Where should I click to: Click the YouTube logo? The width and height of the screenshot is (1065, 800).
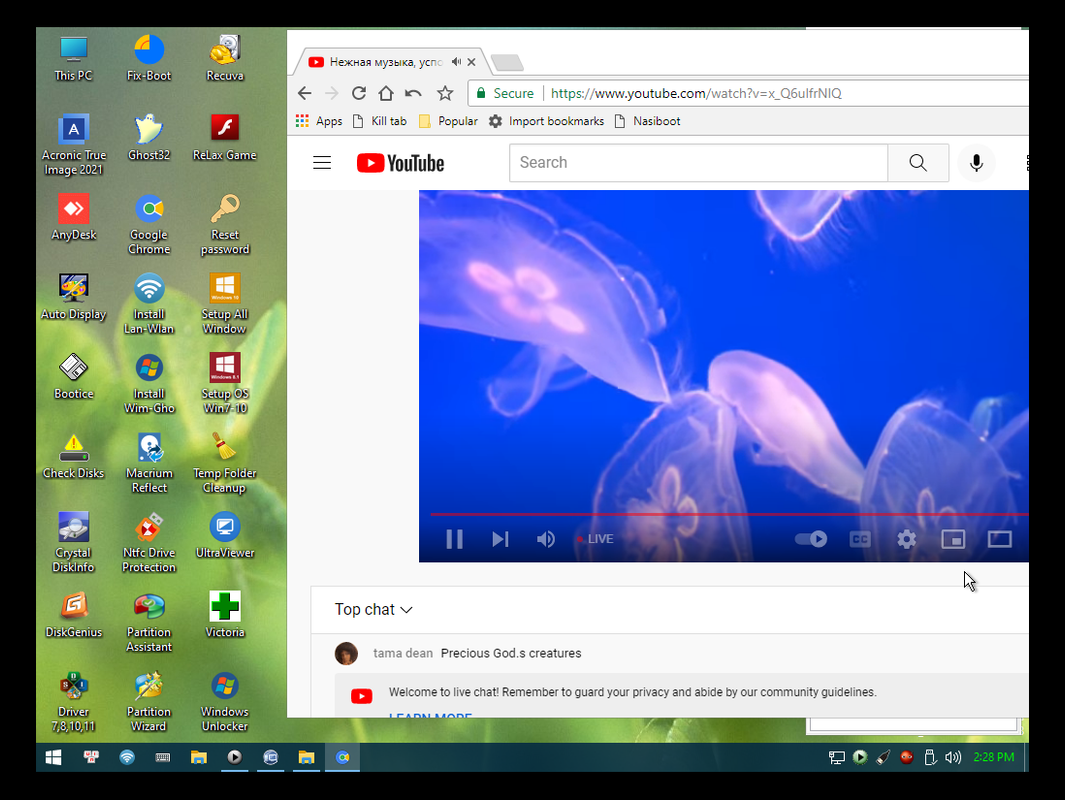[x=400, y=163]
